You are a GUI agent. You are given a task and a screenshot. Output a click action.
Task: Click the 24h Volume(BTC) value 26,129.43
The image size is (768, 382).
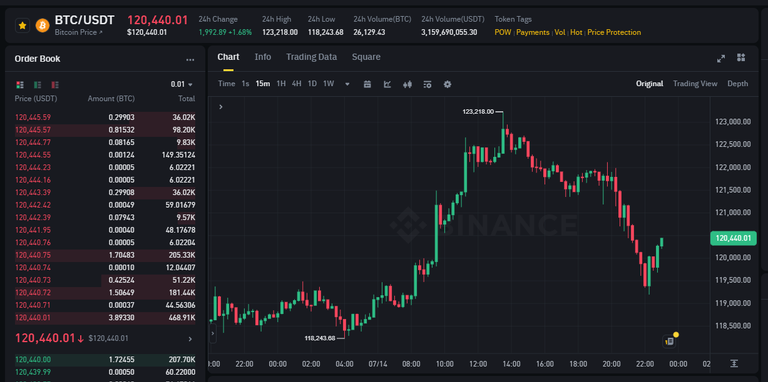[369, 32]
